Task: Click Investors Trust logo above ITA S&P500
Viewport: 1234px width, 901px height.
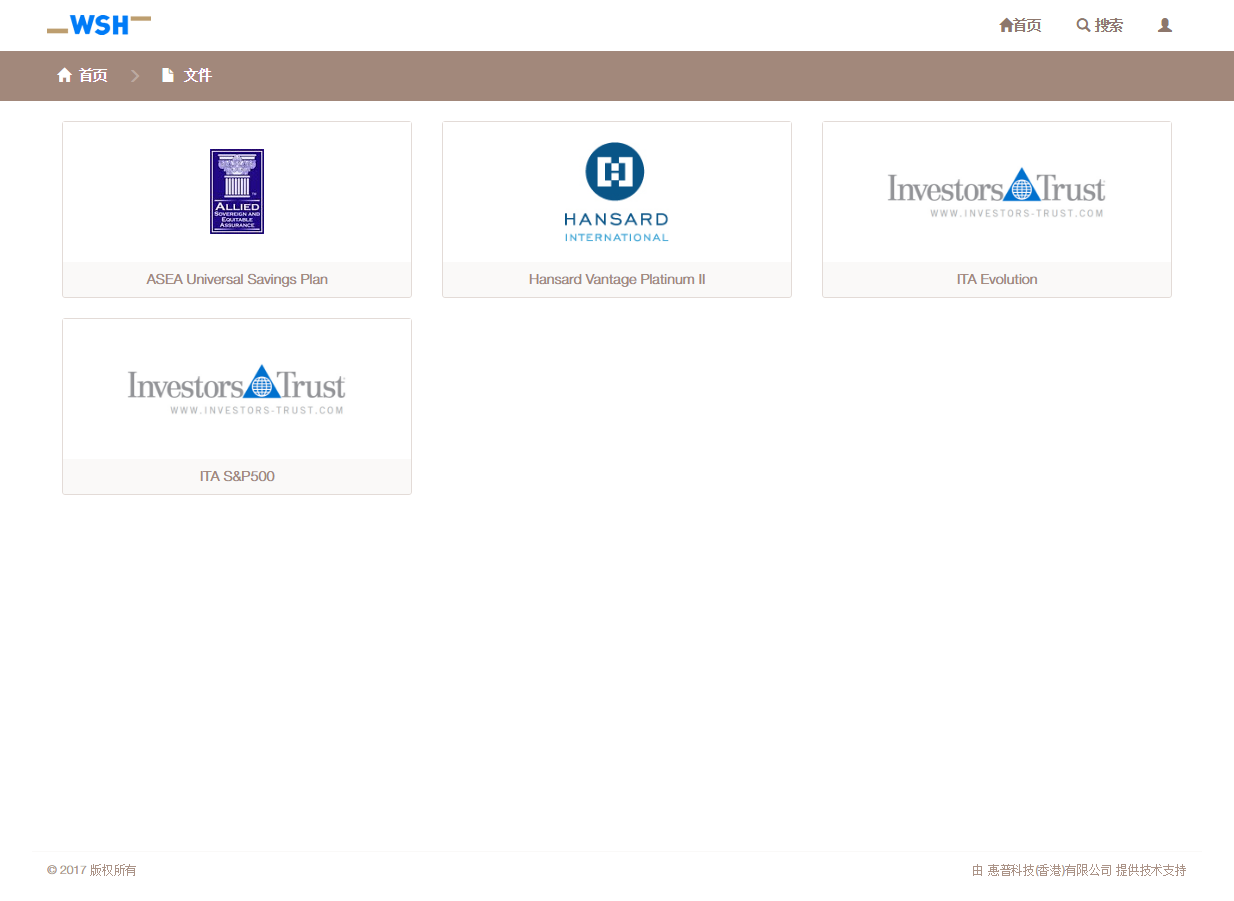Action: click(237, 389)
